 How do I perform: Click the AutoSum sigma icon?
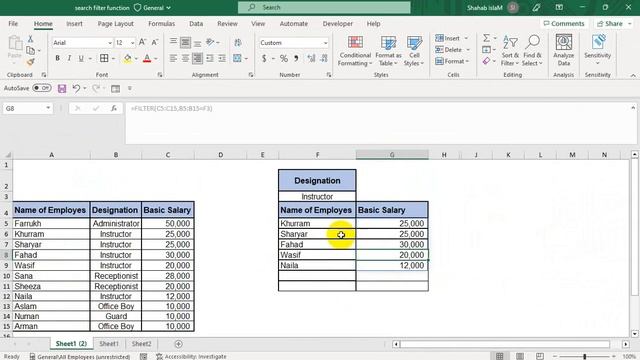tap(486, 38)
